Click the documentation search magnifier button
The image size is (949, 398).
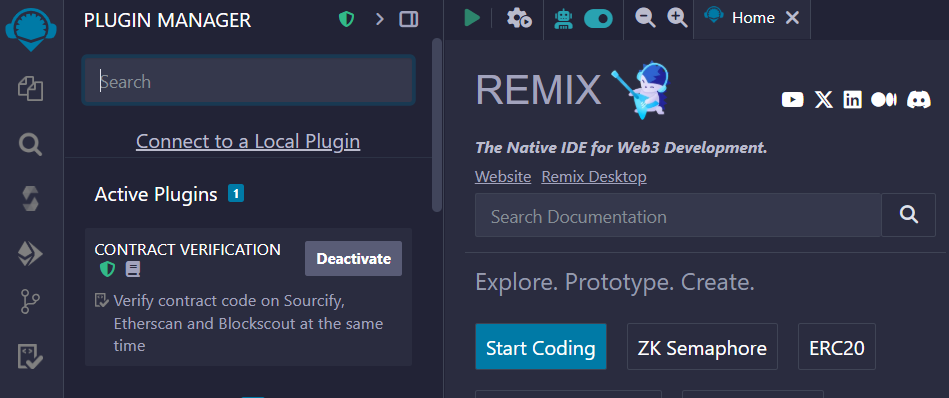coord(908,215)
